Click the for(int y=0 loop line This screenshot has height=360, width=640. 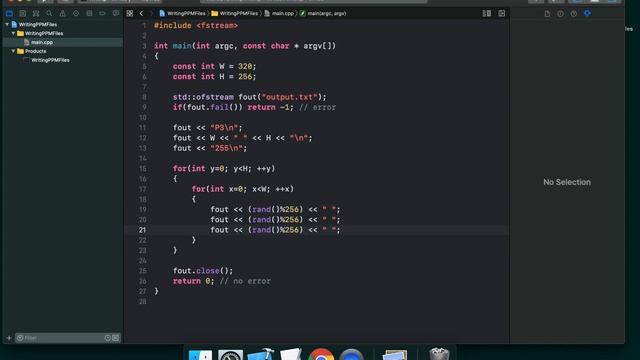point(224,169)
